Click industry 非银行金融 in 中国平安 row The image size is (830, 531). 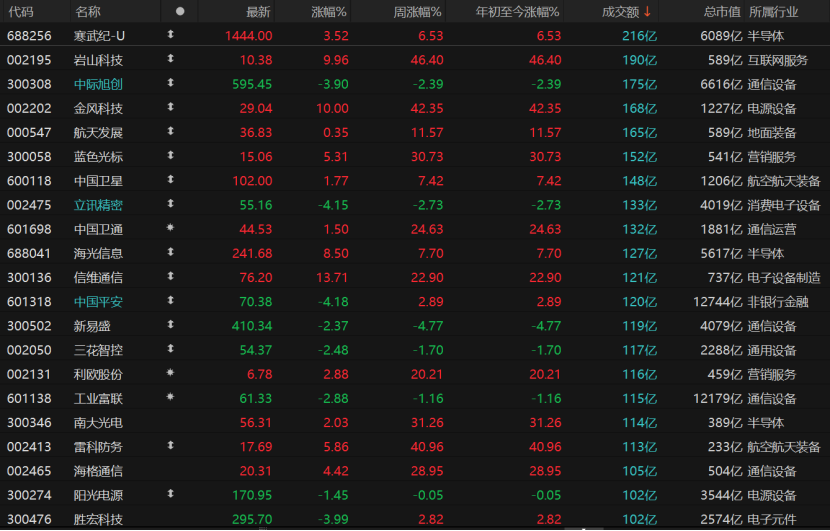tap(778, 302)
